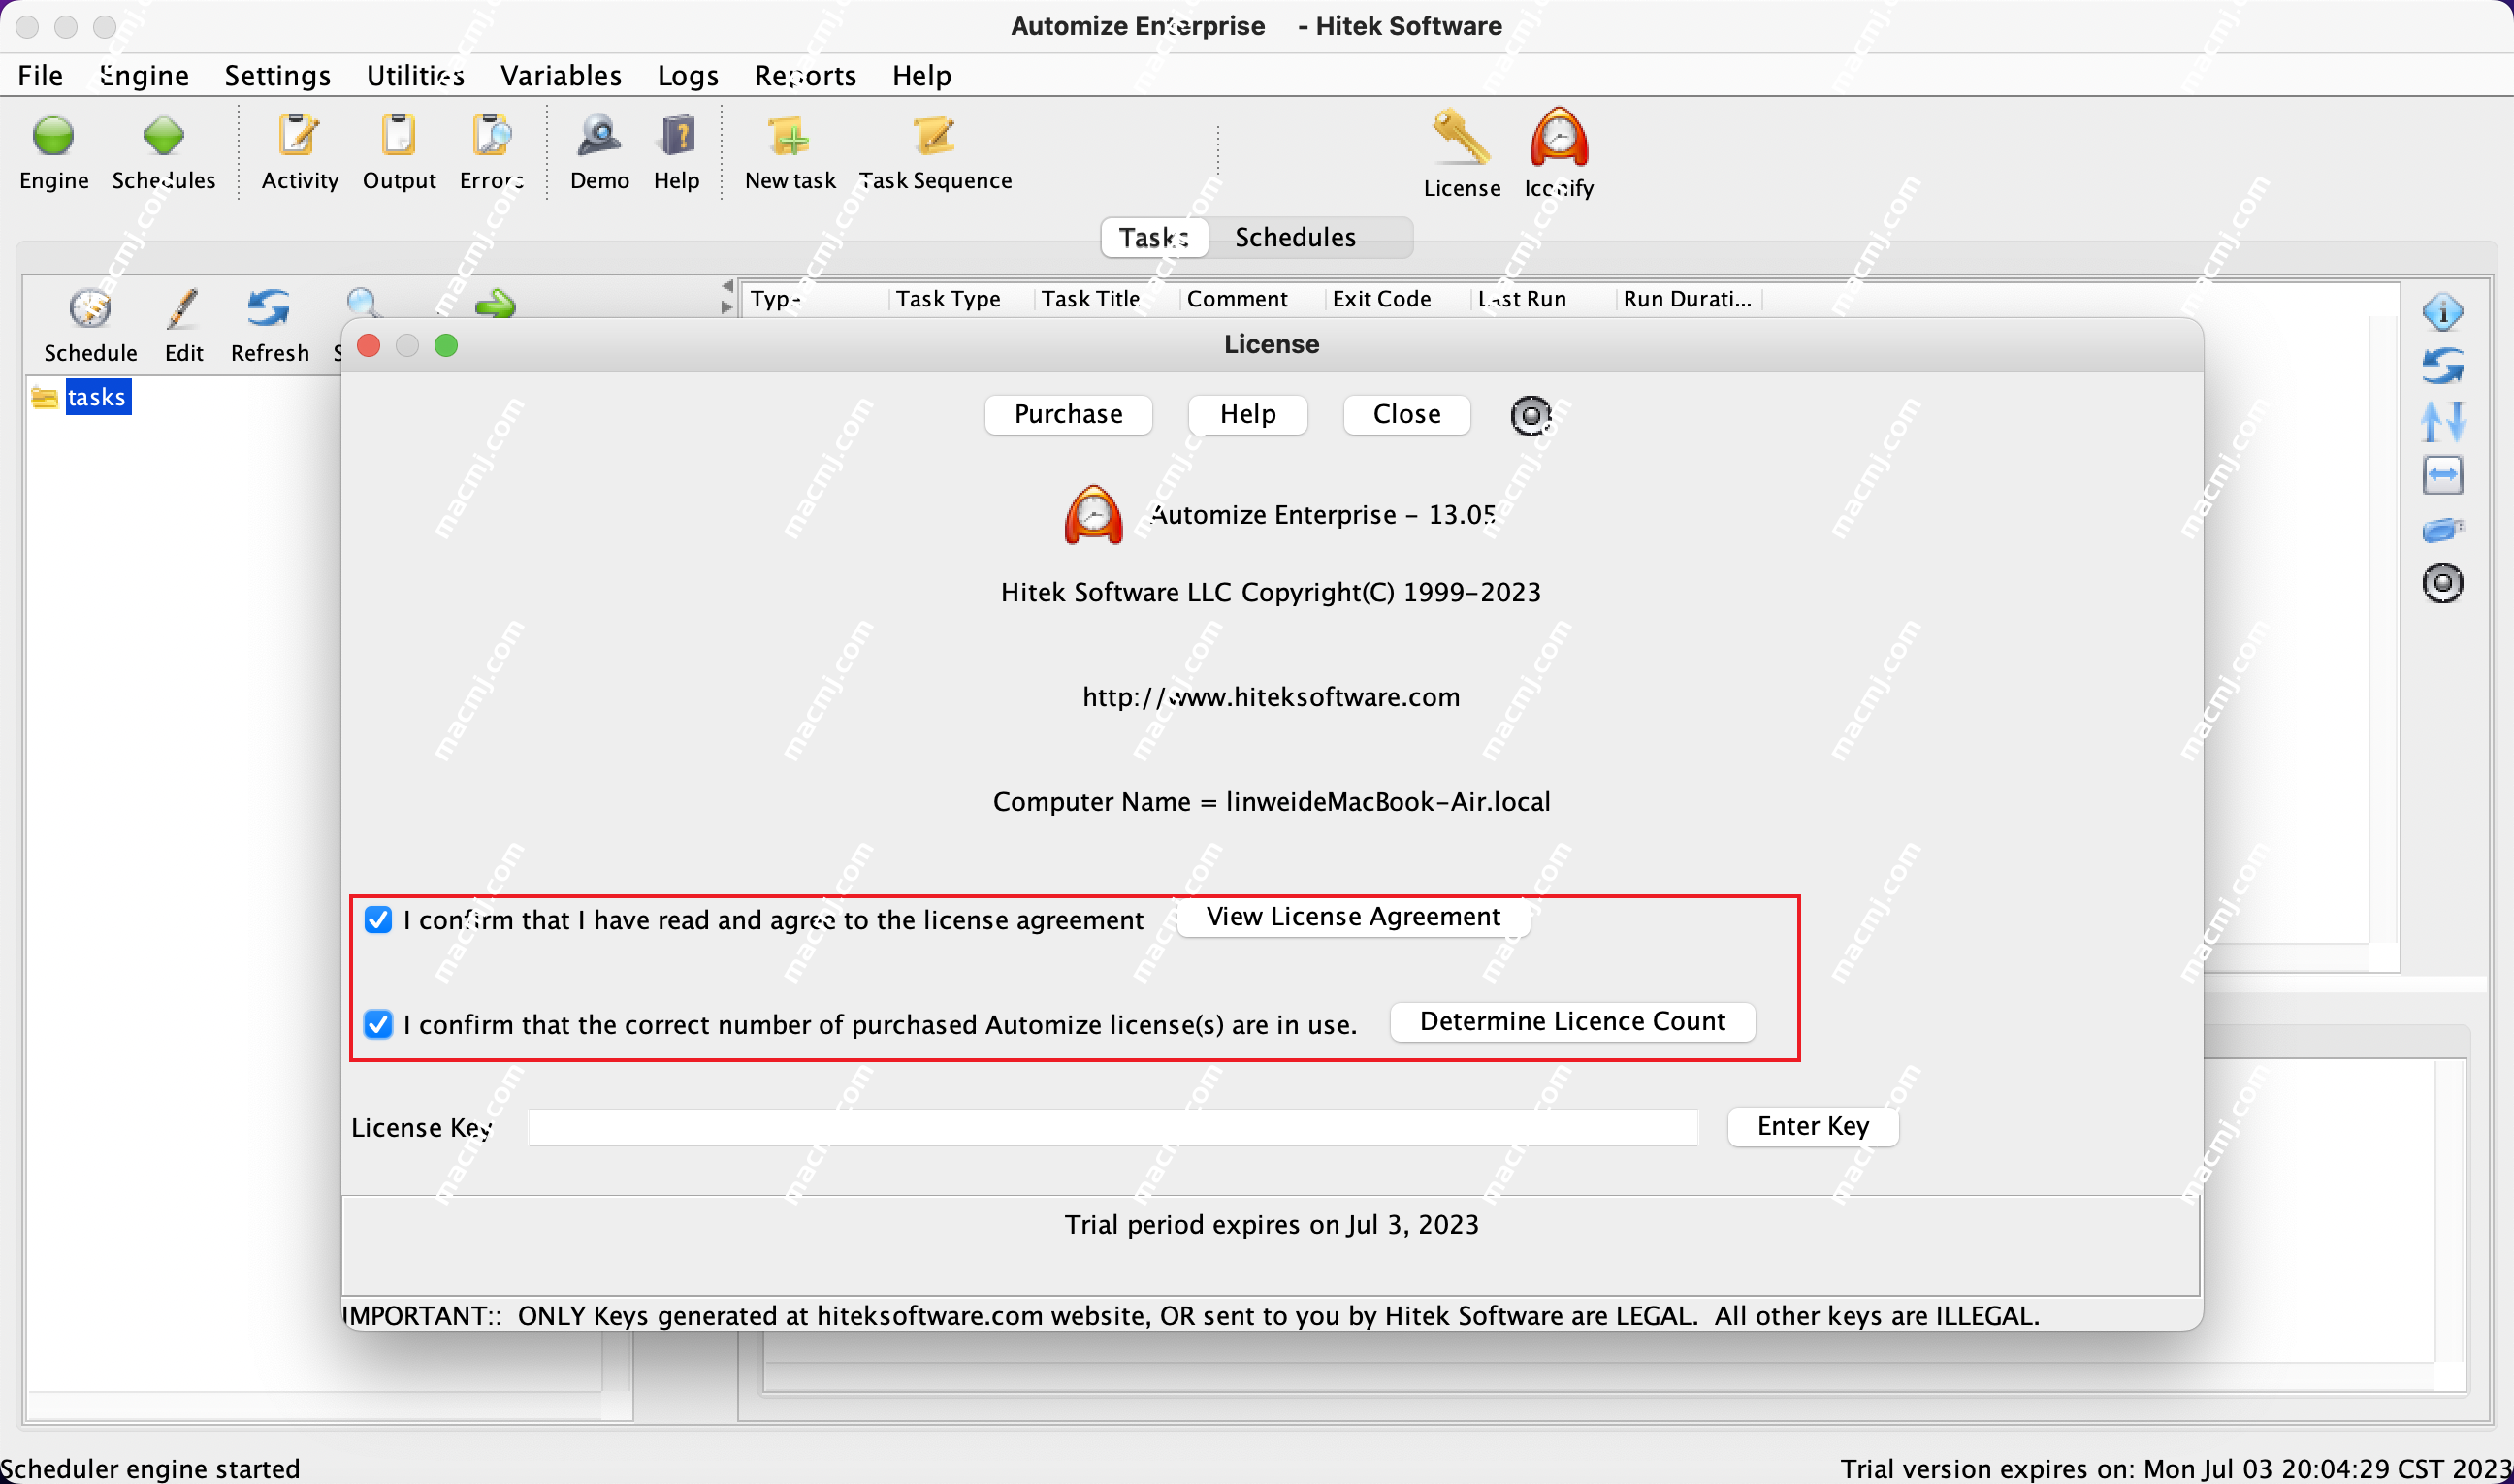Viewport: 2514px width, 1484px height.
Task: Collapse panel with left split arrow
Action: point(727,286)
